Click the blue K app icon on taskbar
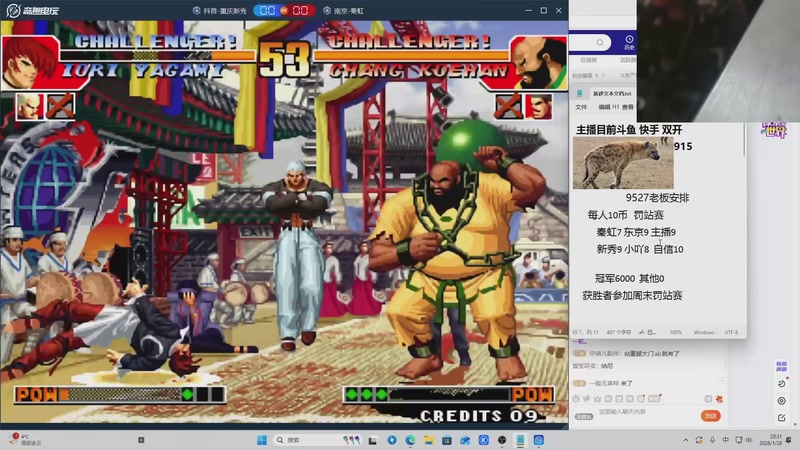Image resolution: width=800 pixels, height=450 pixels. click(x=484, y=440)
